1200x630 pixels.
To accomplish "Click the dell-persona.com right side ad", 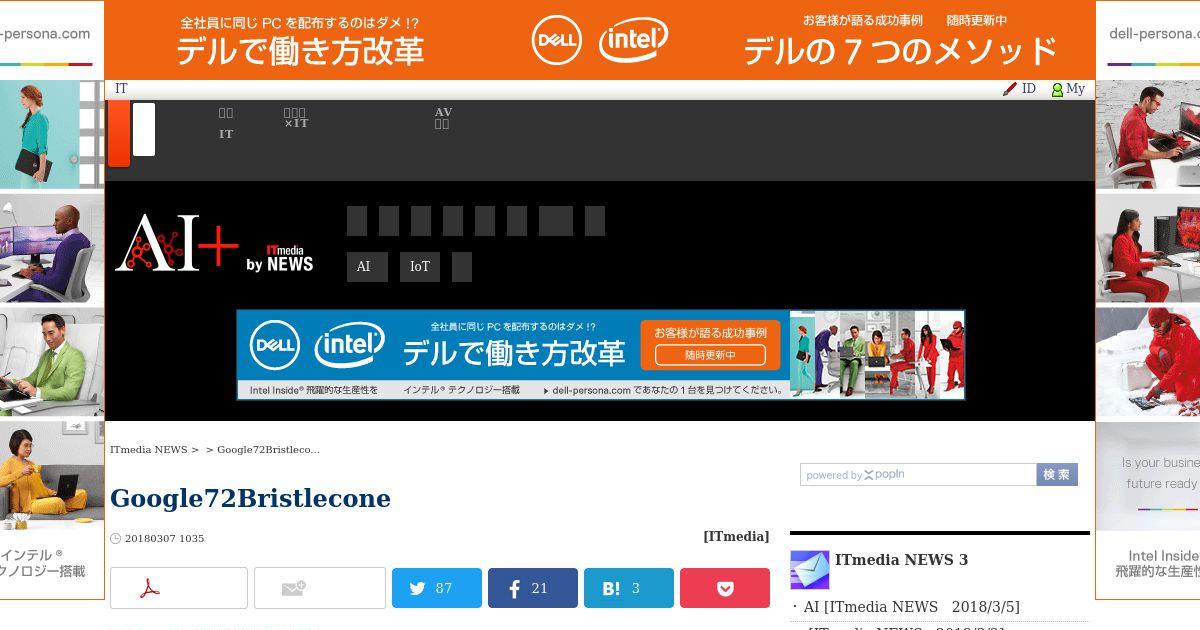I will [x=1148, y=300].
